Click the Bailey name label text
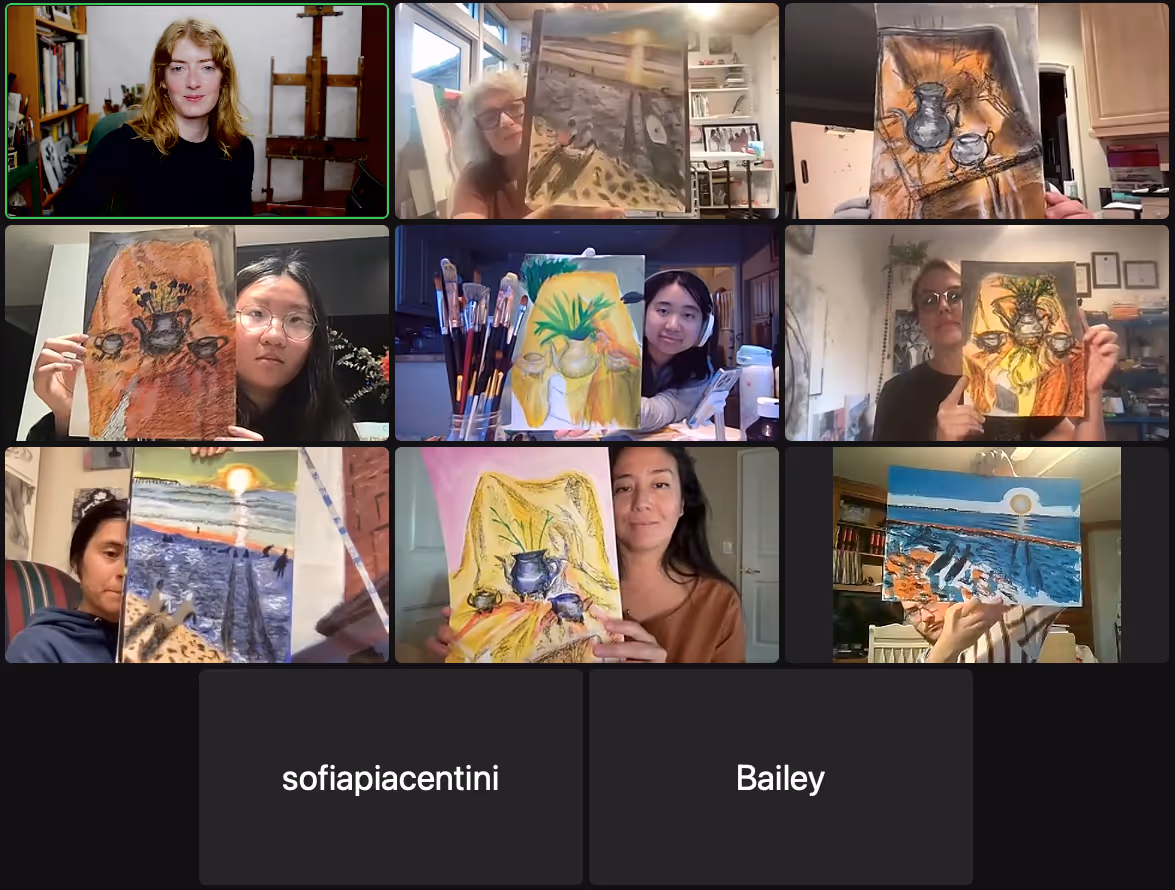Image resolution: width=1175 pixels, height=890 pixels. coord(780,778)
